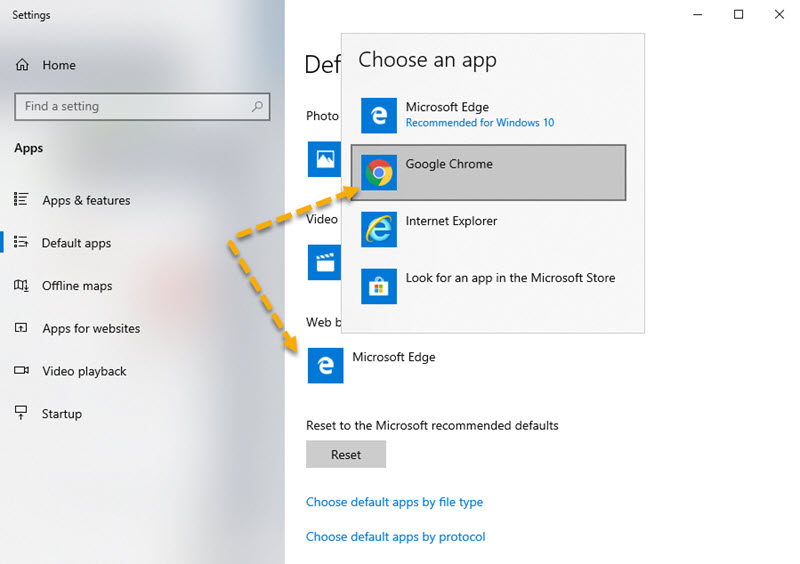
Task: Click the Apps & features list icon
Action: tap(21, 200)
